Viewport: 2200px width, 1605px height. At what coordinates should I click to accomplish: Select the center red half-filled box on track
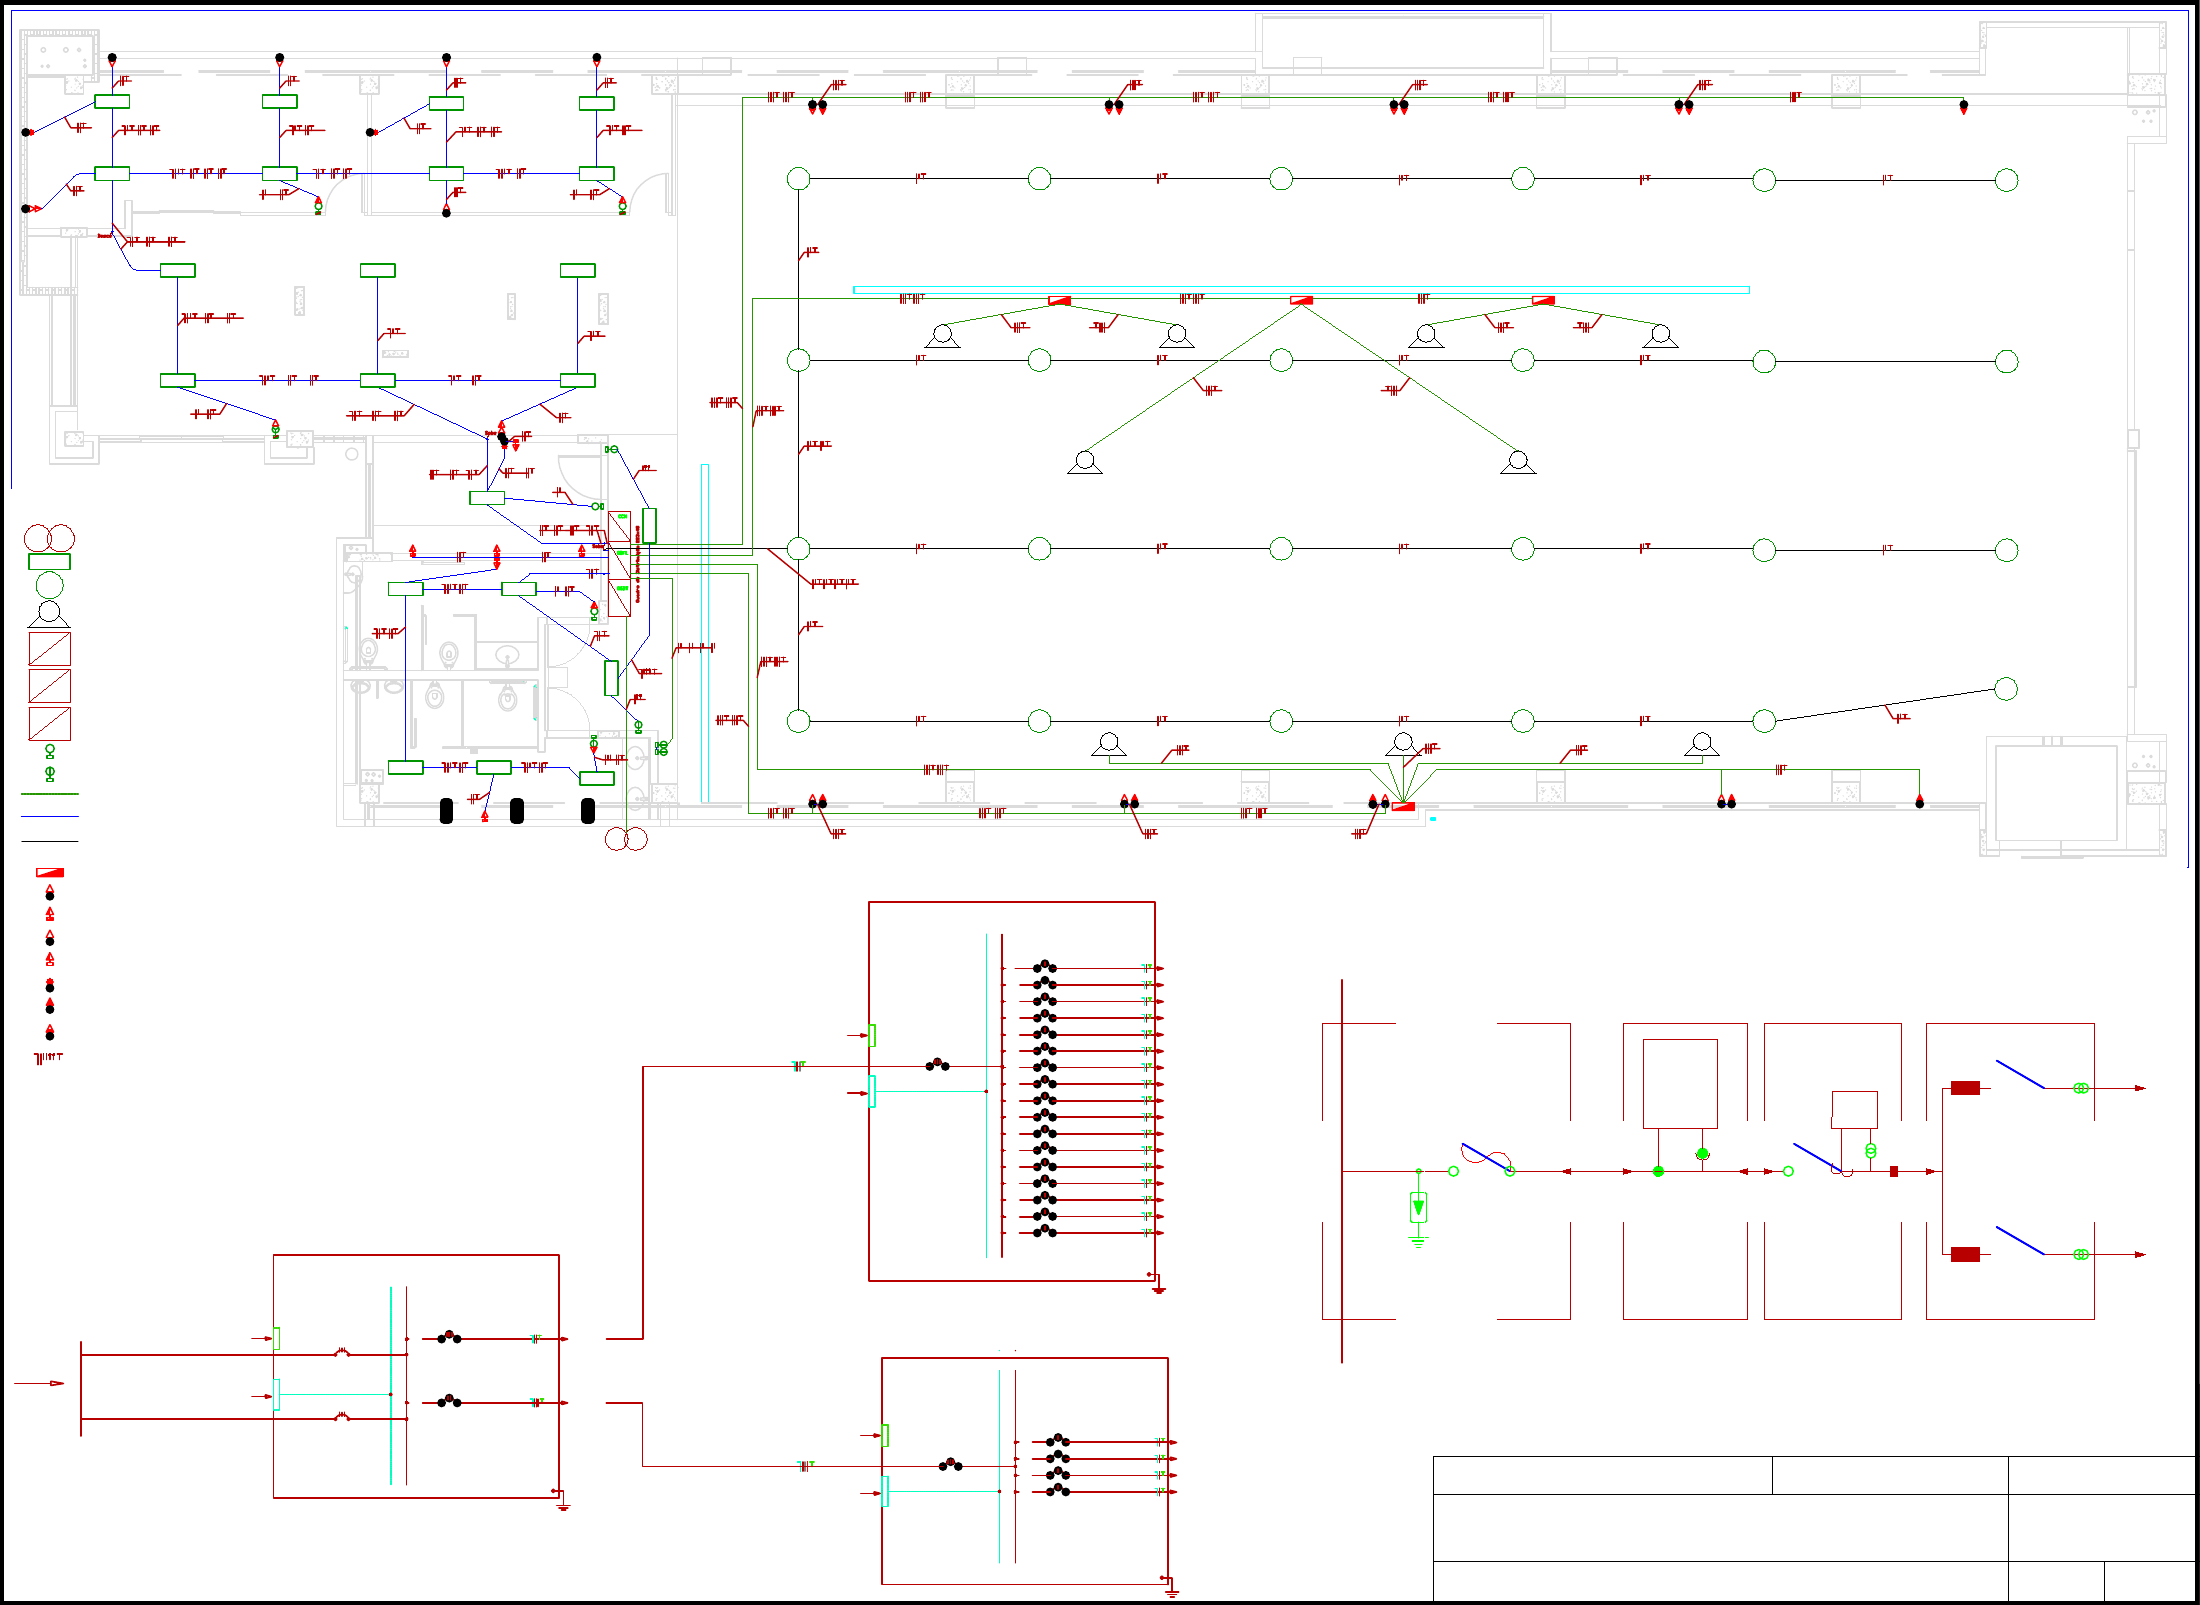point(1301,300)
